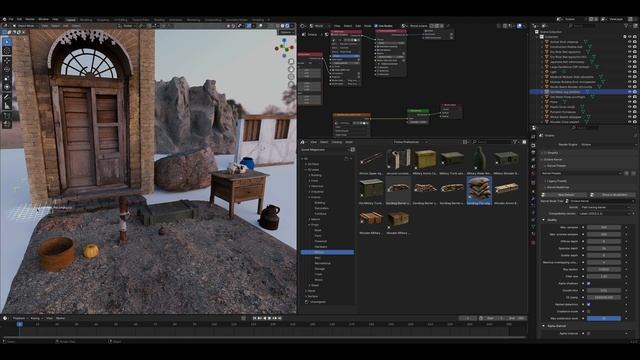Open the Follow Preferences import dropdown
Screen dimensions: 640x360
pyautogui.click(x=410, y=142)
